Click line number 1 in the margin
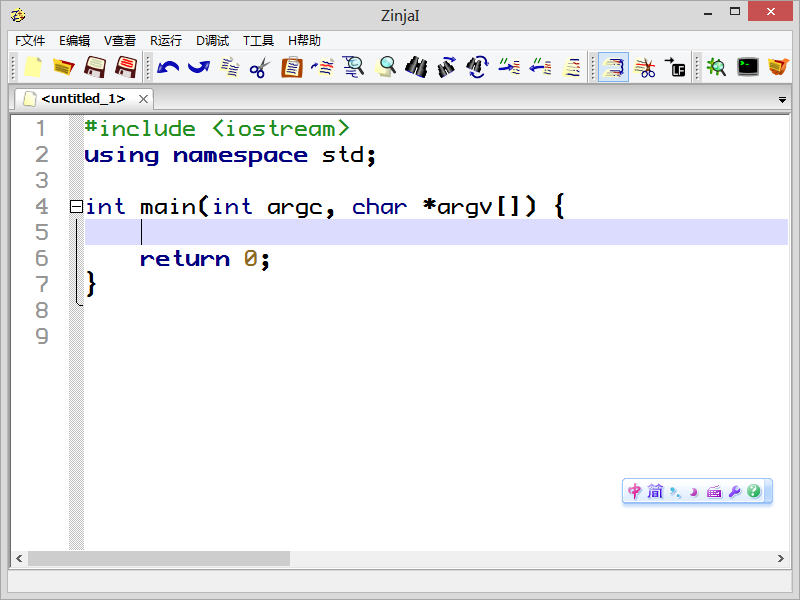 click(41, 129)
